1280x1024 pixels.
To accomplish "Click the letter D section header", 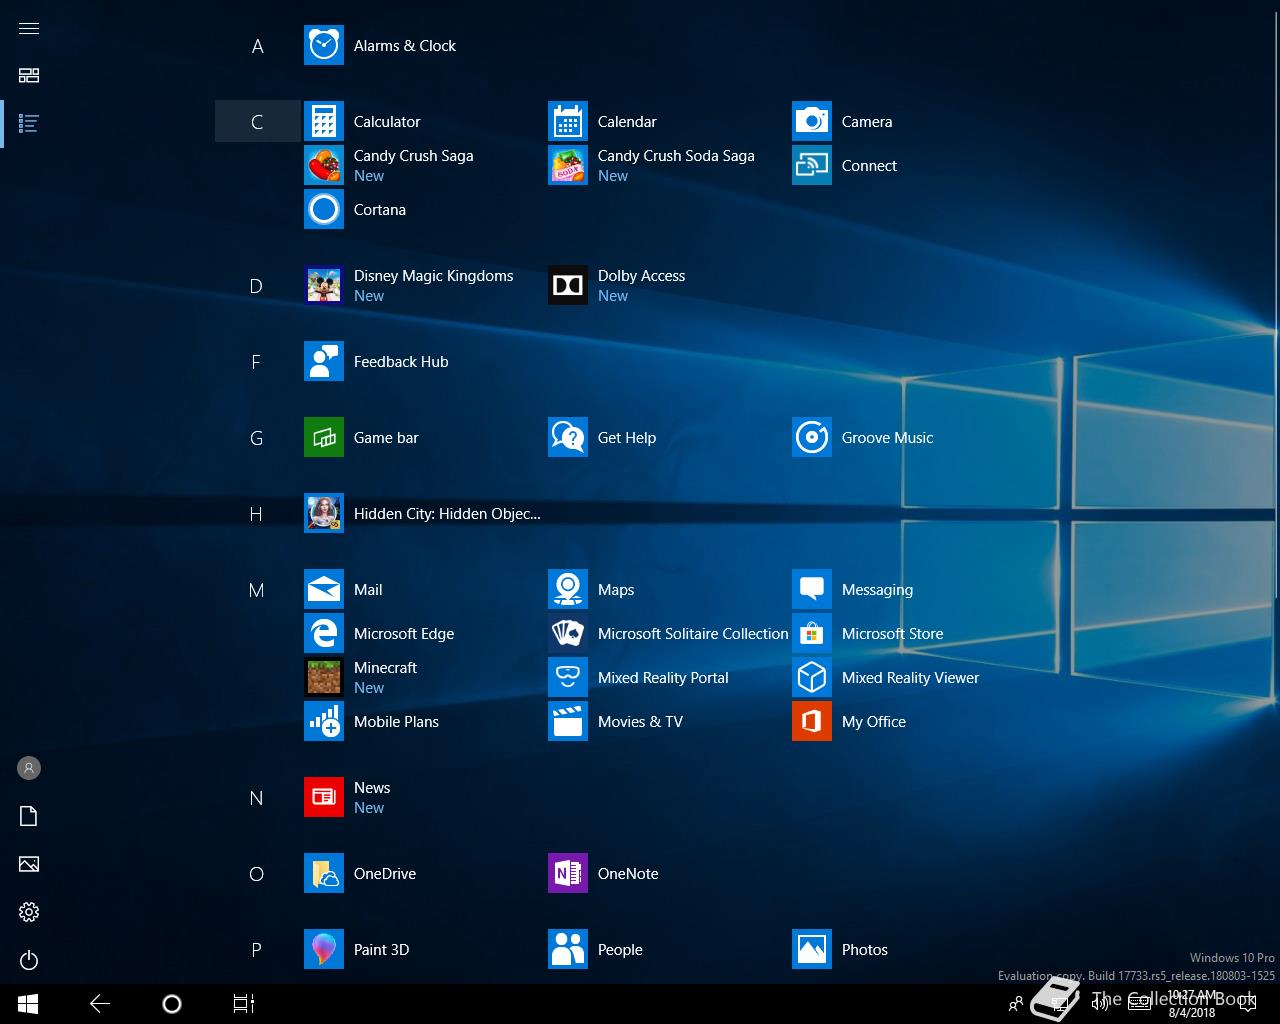I will click(257, 286).
